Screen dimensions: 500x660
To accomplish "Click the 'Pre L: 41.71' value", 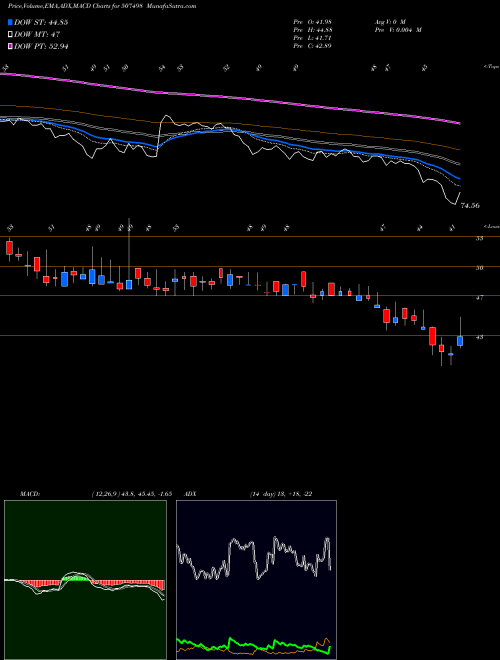I will [x=312, y=38].
